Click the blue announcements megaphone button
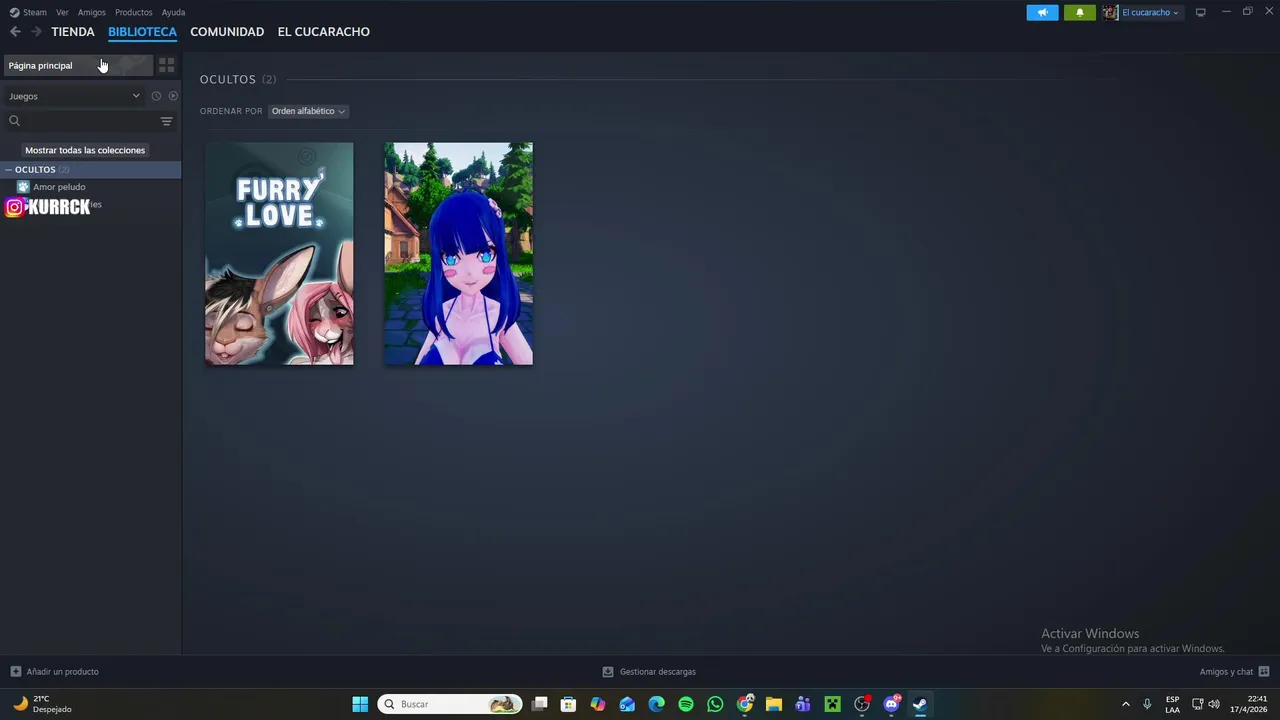The width and height of the screenshot is (1280, 720). [1042, 12]
